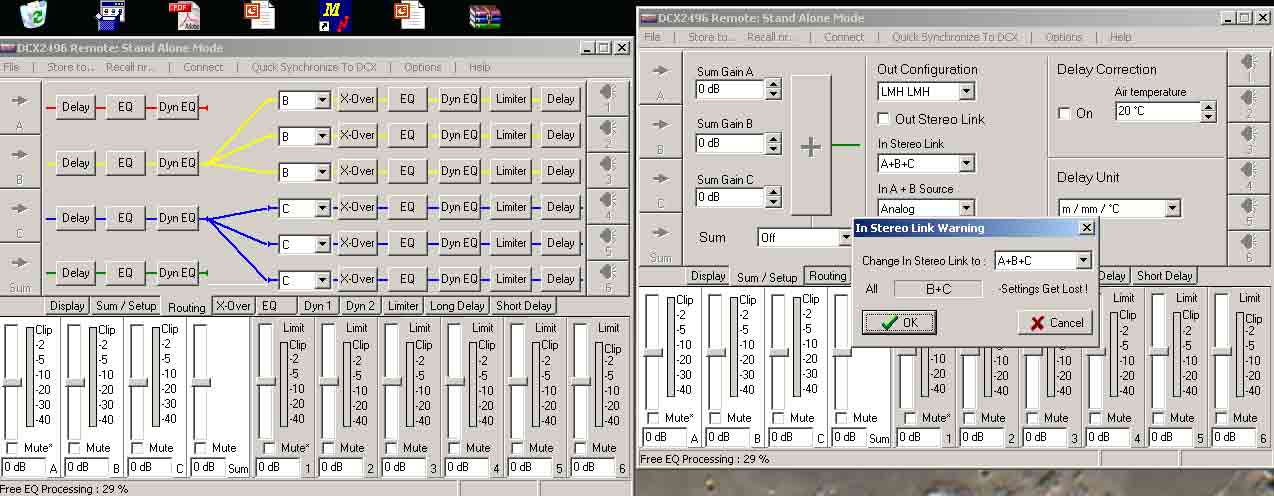Enable the Out Stereo Link checkbox
The height and width of the screenshot is (496, 1274).
pyautogui.click(x=885, y=119)
